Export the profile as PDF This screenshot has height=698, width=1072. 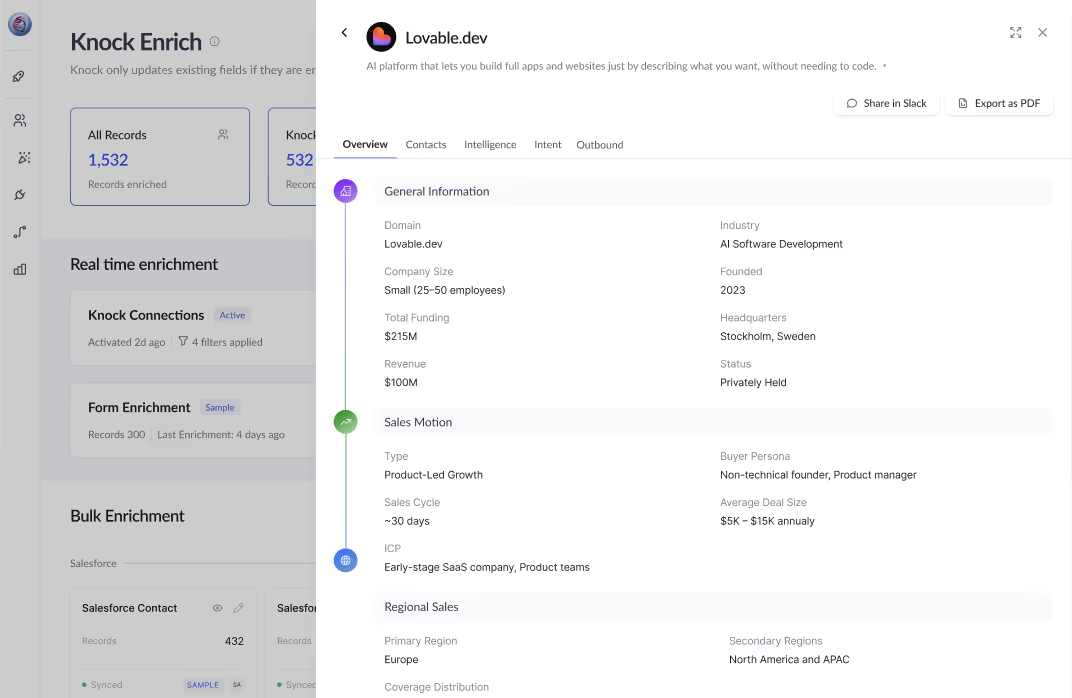[998, 103]
